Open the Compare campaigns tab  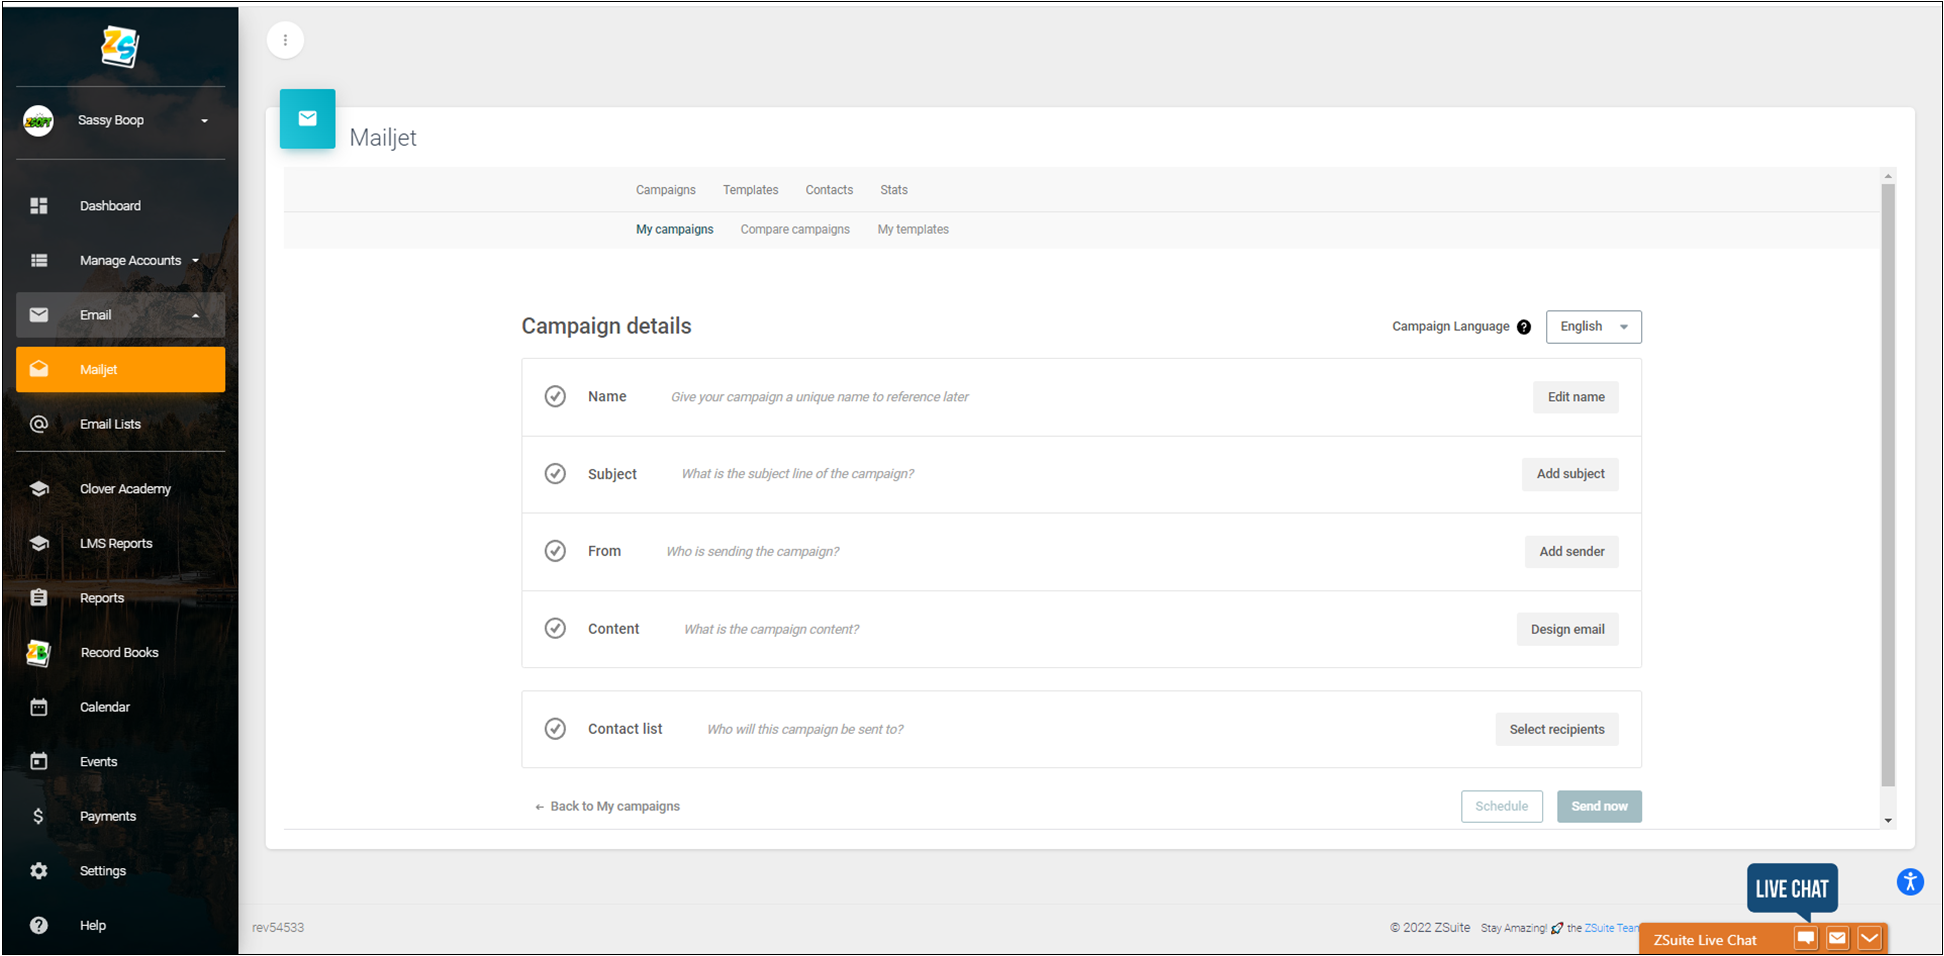(x=795, y=230)
